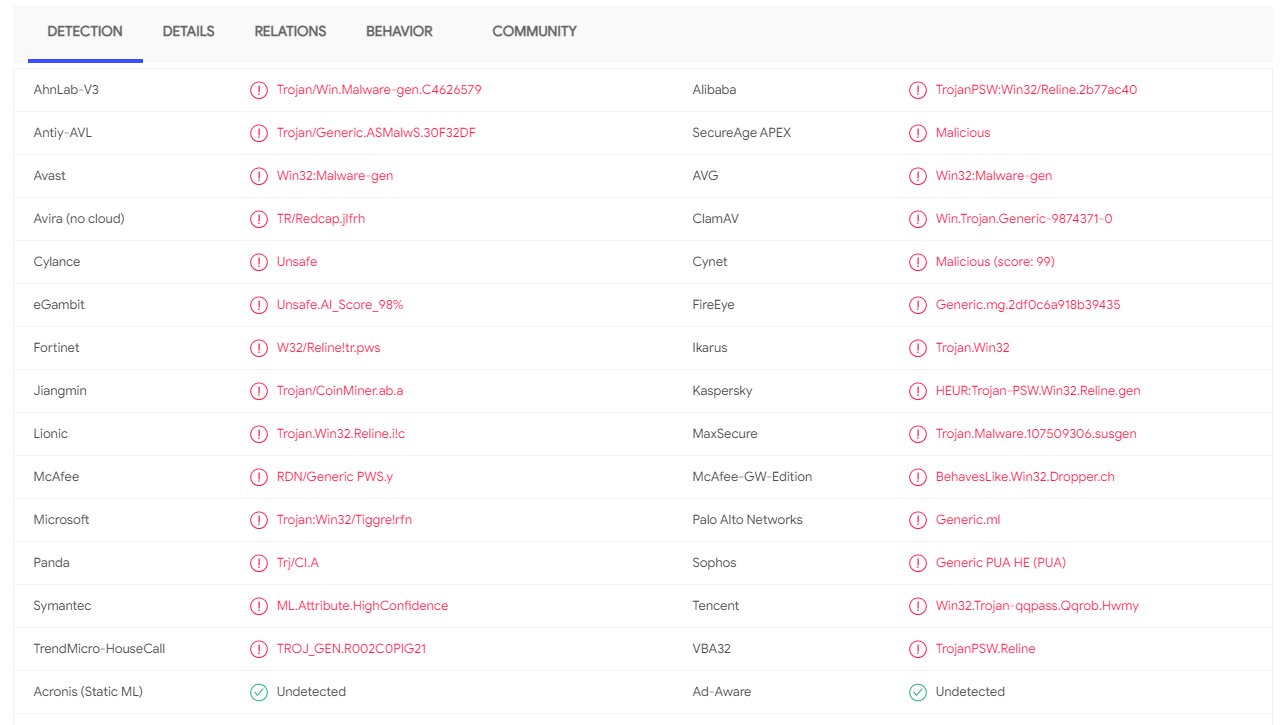The width and height of the screenshot is (1282, 725).
Task: Click the Jiangmin vendor name
Action: [60, 391]
